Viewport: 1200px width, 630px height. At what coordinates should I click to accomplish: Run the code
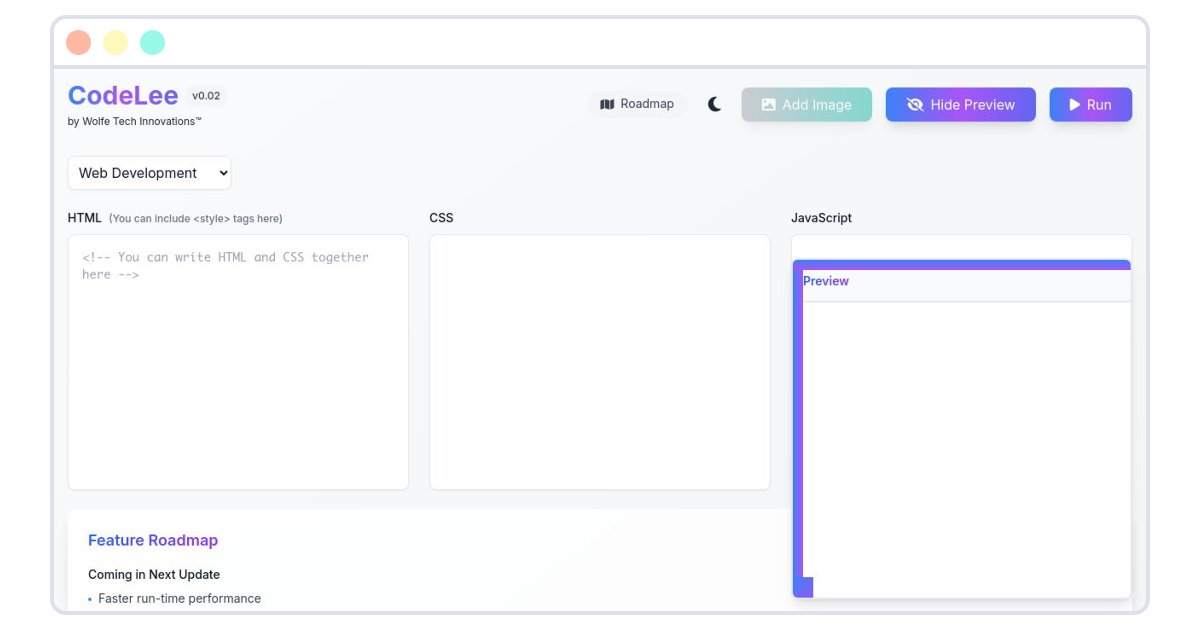pyautogui.click(x=1090, y=104)
